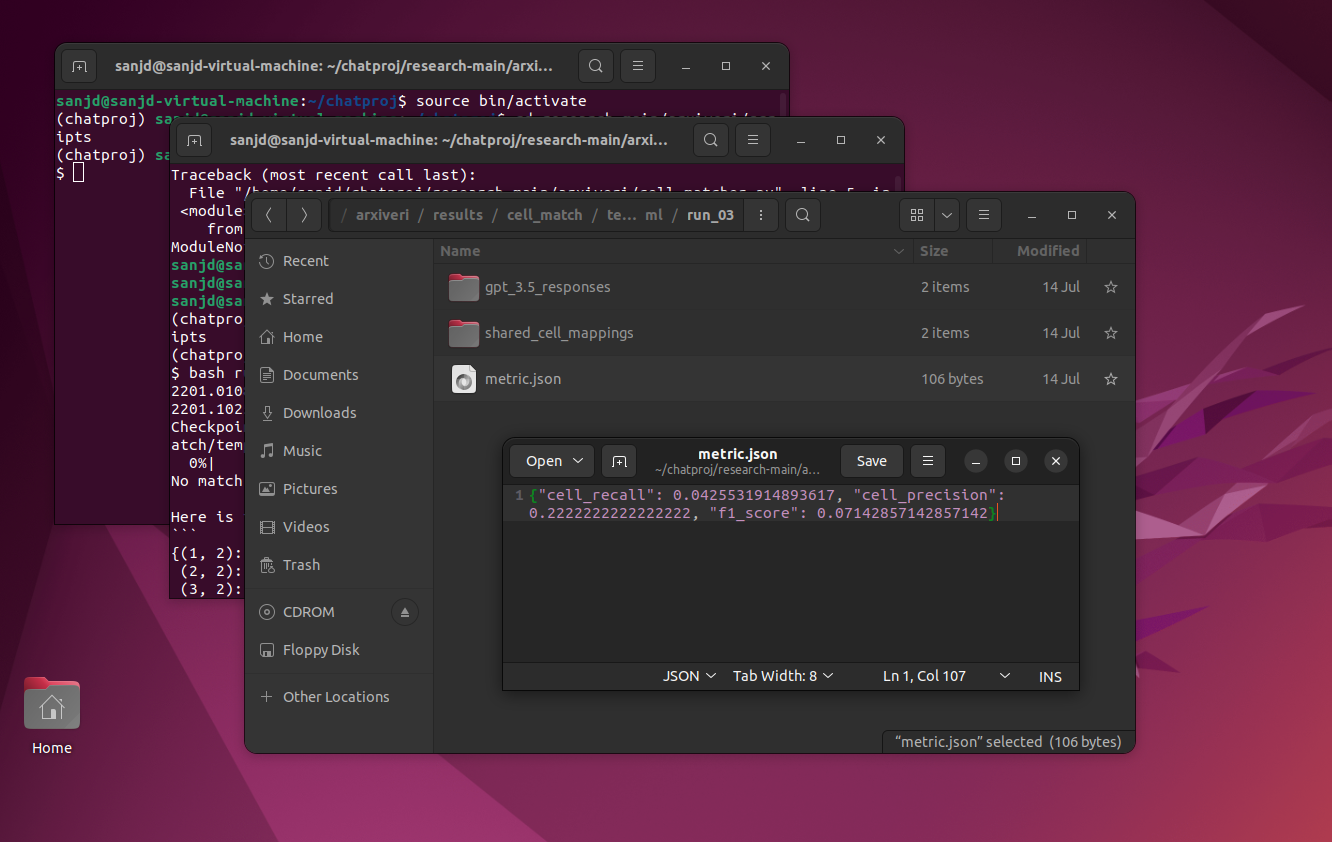This screenshot has height=842, width=1332.
Task: Go back in the file manager
Action: (269, 215)
